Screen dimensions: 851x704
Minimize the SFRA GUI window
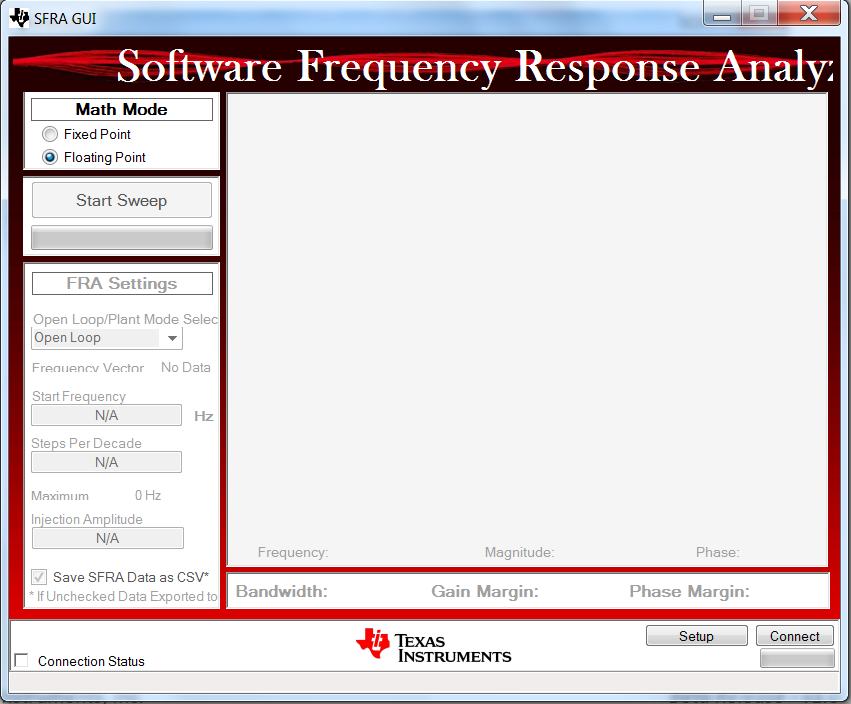(721, 14)
